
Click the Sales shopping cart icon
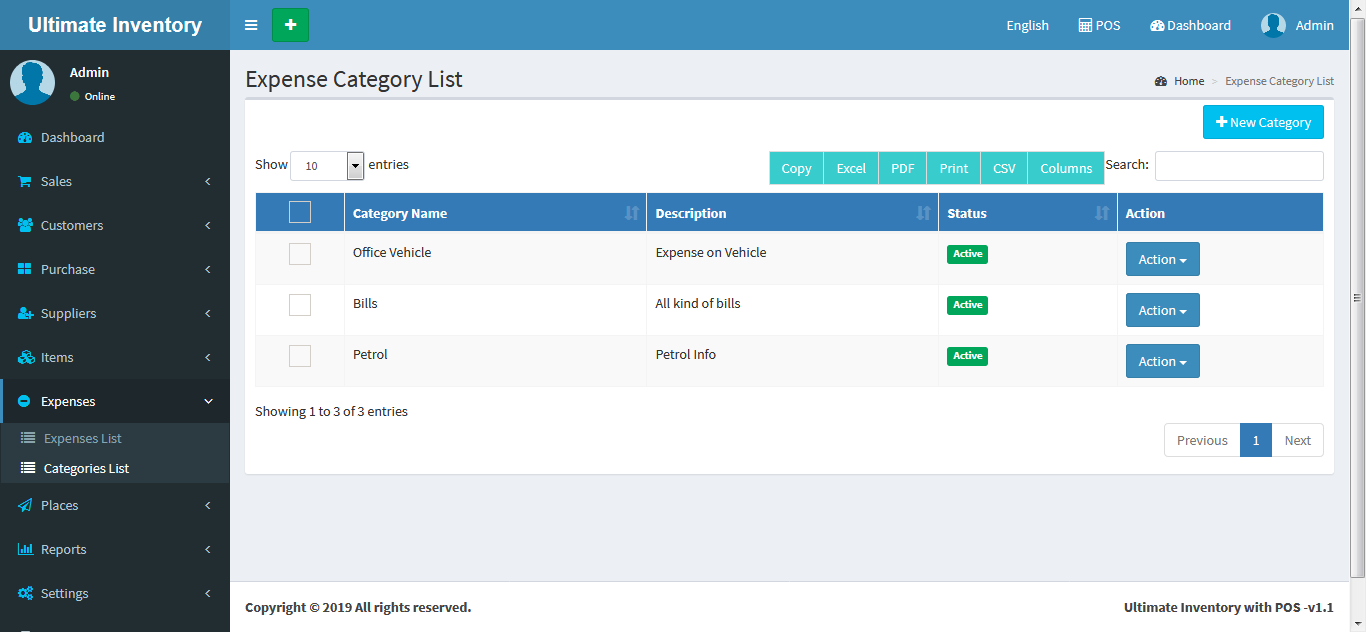point(25,182)
